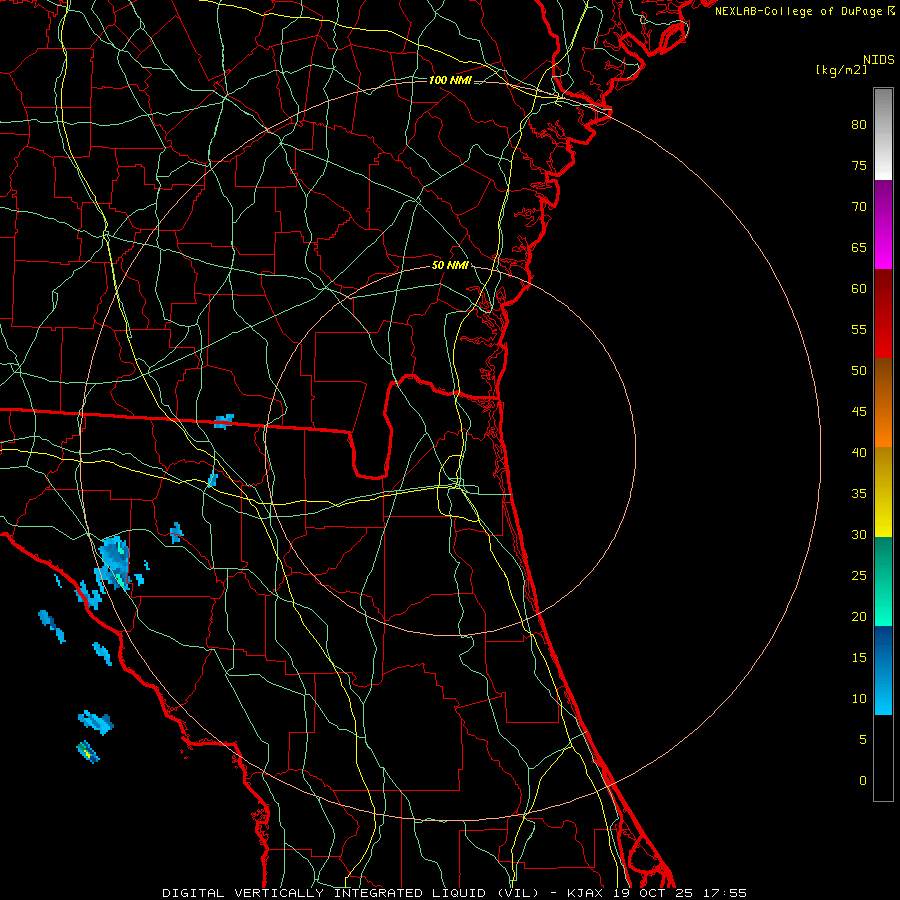Select the teal-green segment of color scale
900x900 pixels.
883,581
